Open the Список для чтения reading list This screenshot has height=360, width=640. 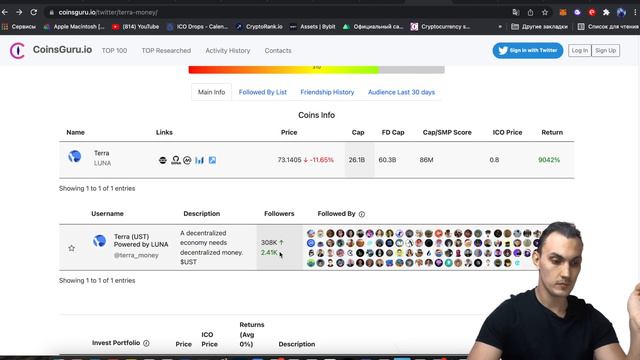[608, 27]
